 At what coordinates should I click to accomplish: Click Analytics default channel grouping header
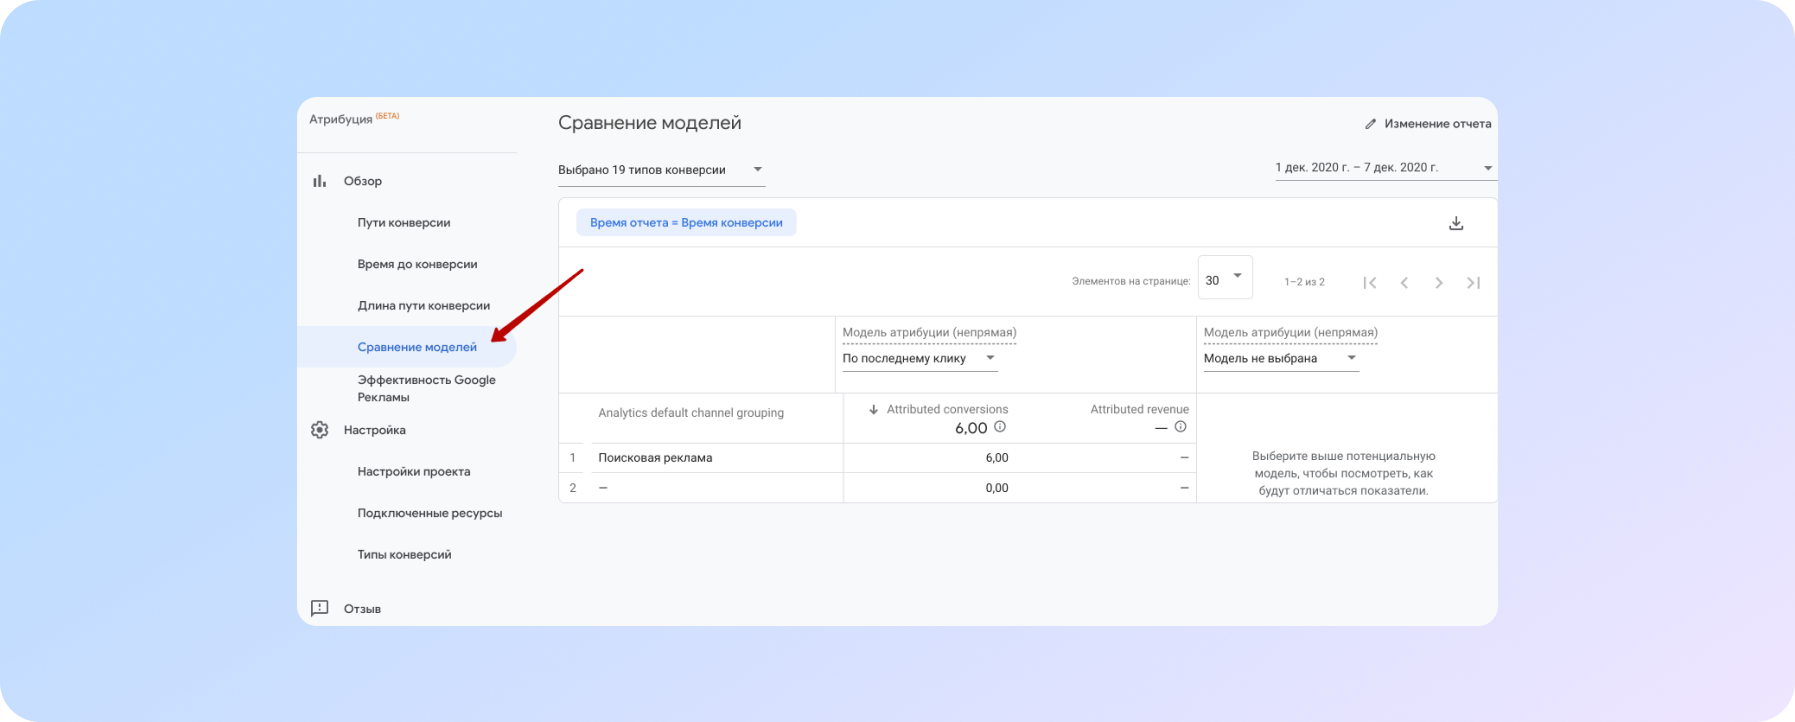click(x=691, y=413)
